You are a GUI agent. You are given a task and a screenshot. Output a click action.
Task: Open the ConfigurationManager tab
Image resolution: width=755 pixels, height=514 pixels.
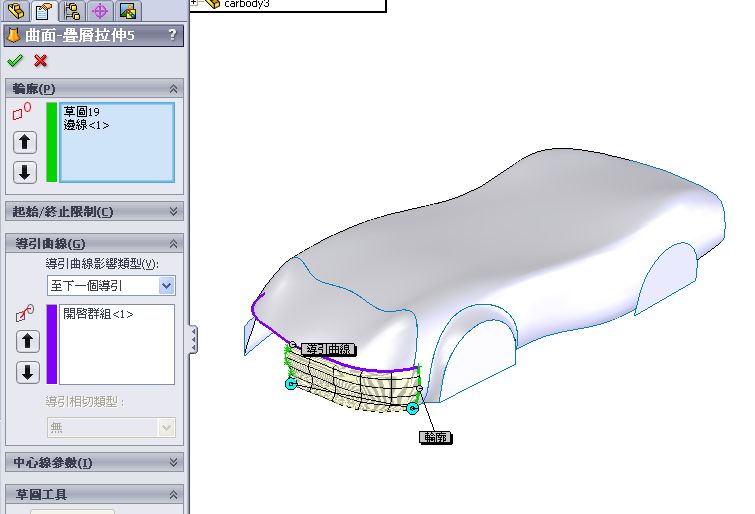[x=72, y=10]
